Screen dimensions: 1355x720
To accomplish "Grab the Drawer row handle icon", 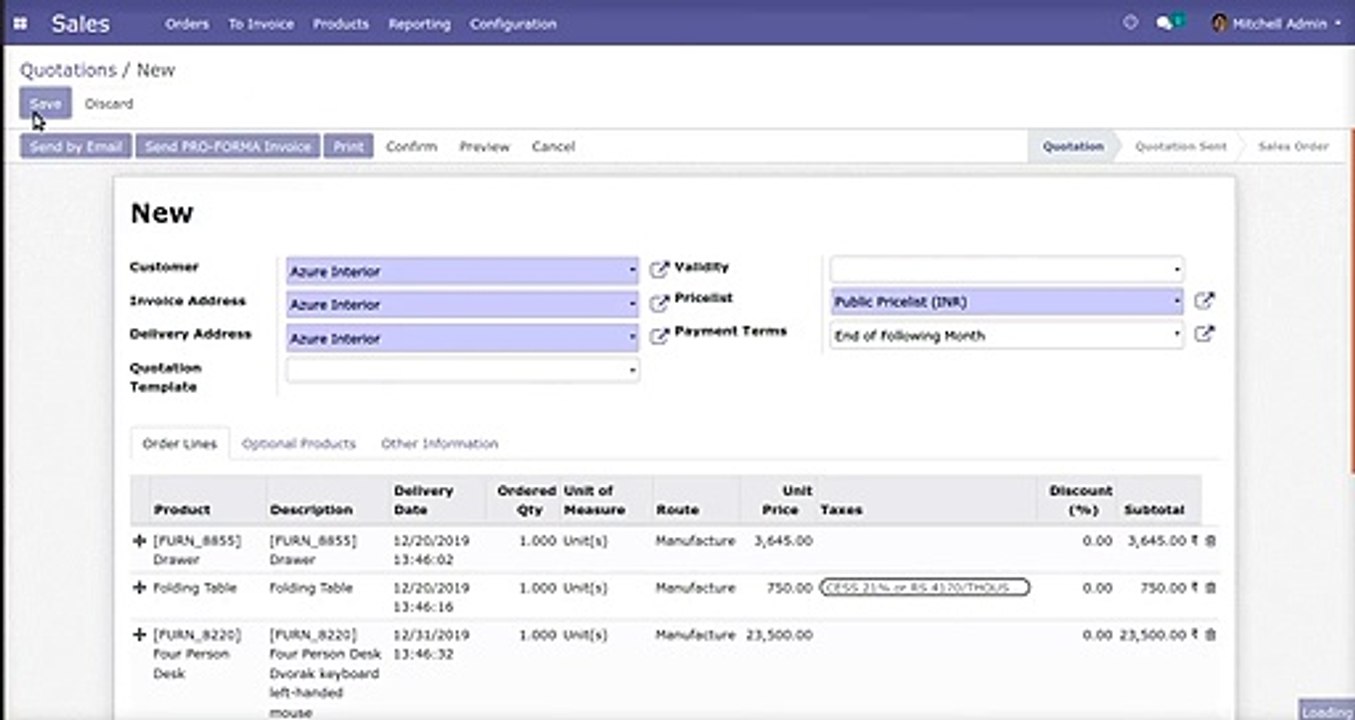I will 139,541.
